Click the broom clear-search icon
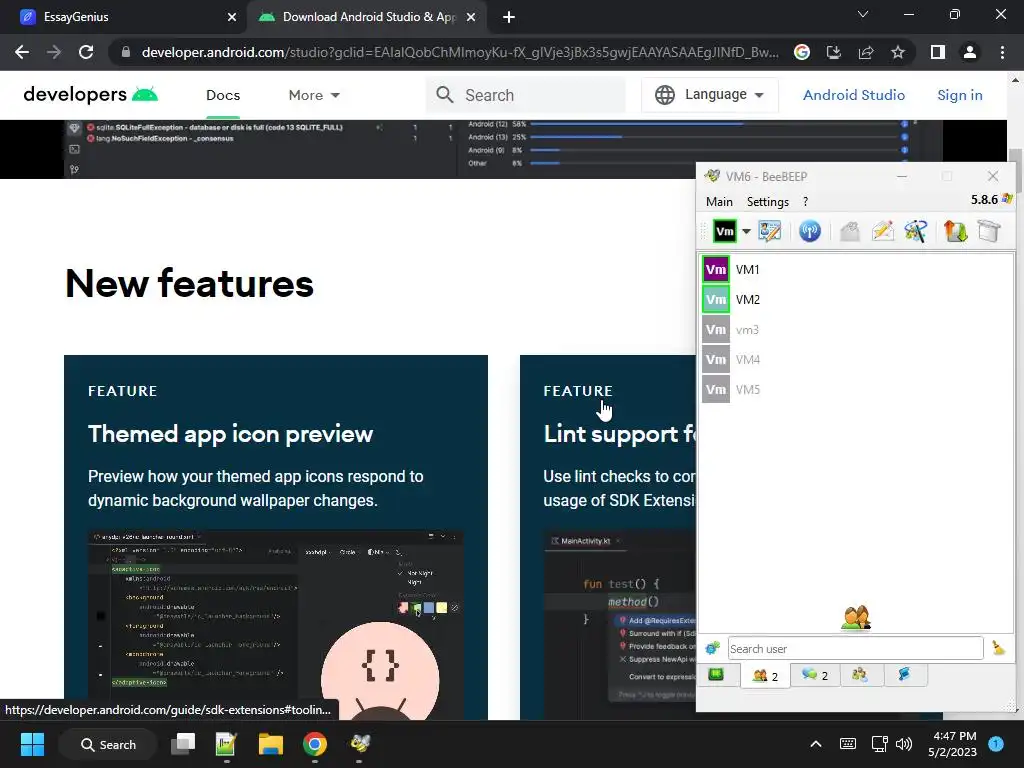The height and width of the screenshot is (768, 1024). coord(999,648)
